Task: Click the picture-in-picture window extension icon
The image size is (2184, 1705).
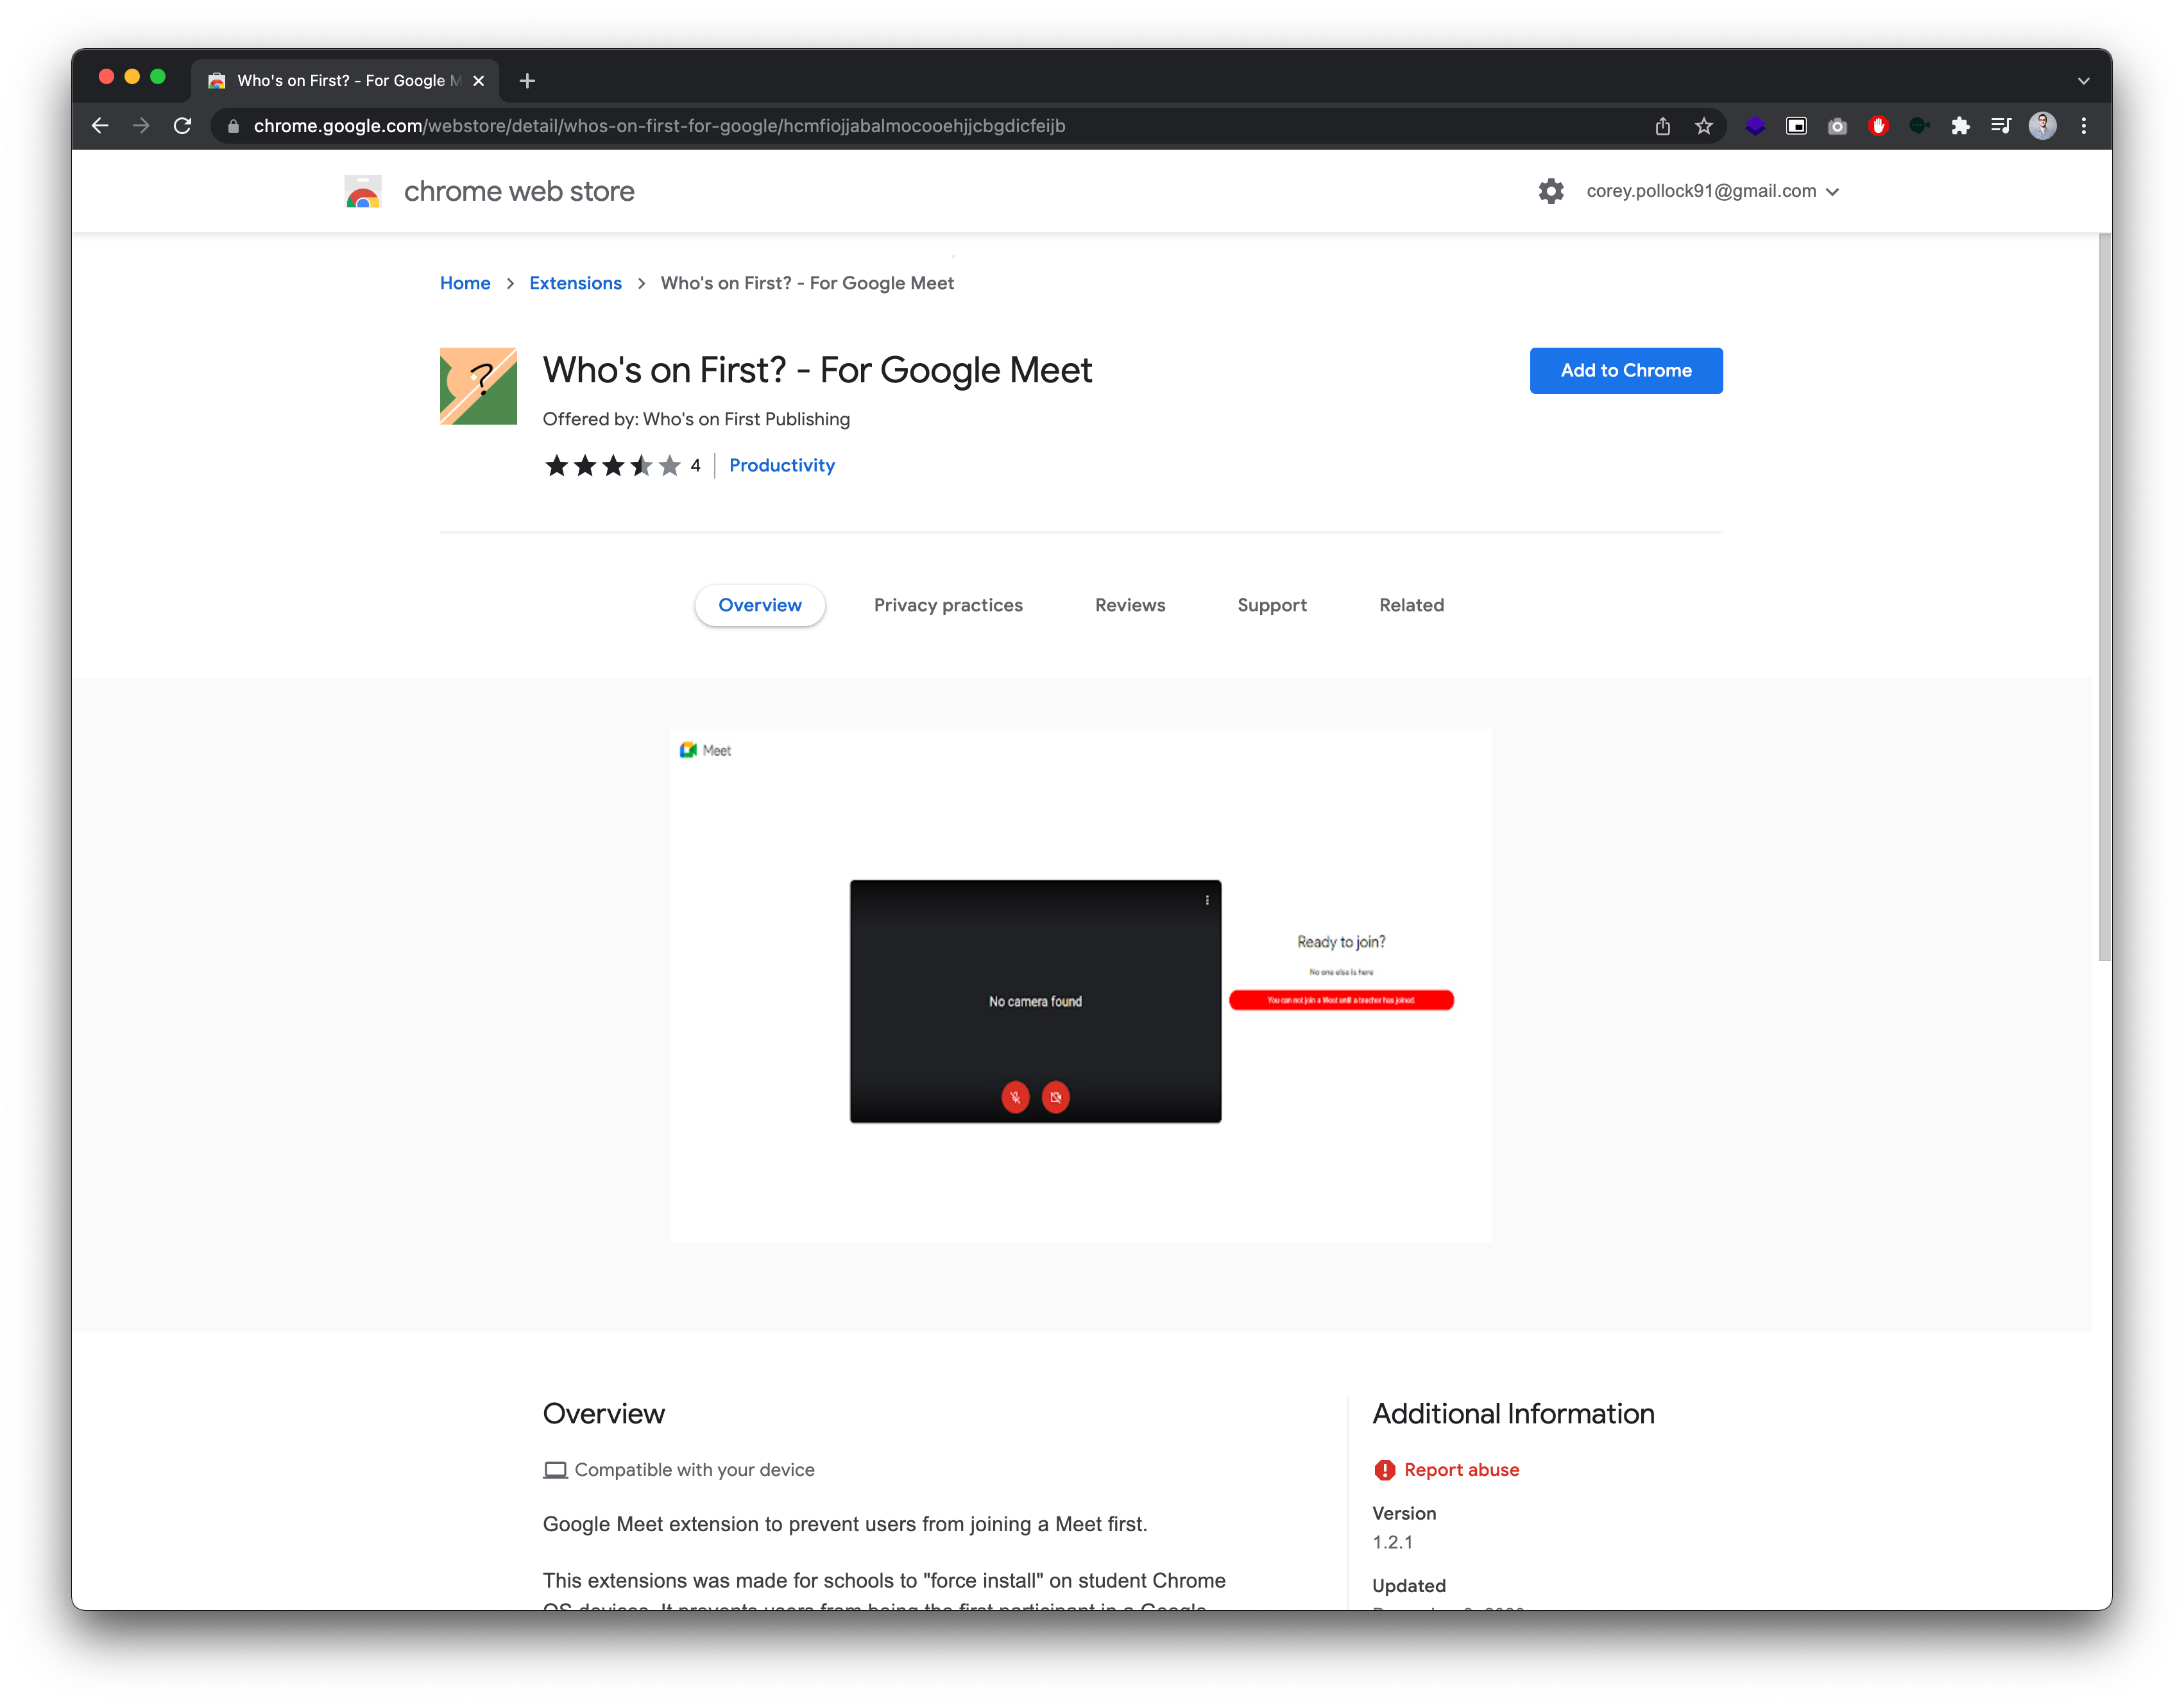Action: tap(1796, 126)
